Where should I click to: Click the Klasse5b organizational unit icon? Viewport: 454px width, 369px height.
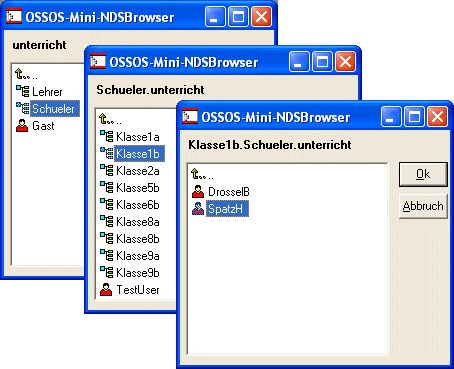click(107, 187)
